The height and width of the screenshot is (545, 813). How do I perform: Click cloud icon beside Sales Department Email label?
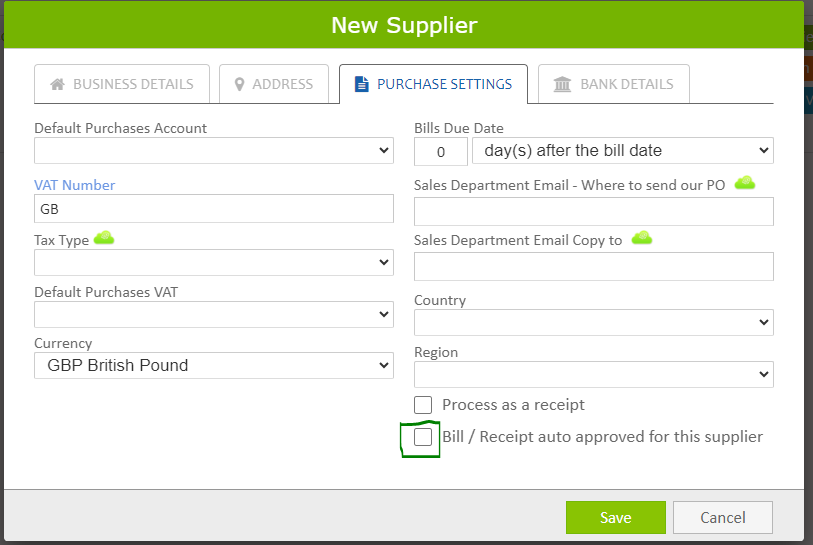point(744,183)
